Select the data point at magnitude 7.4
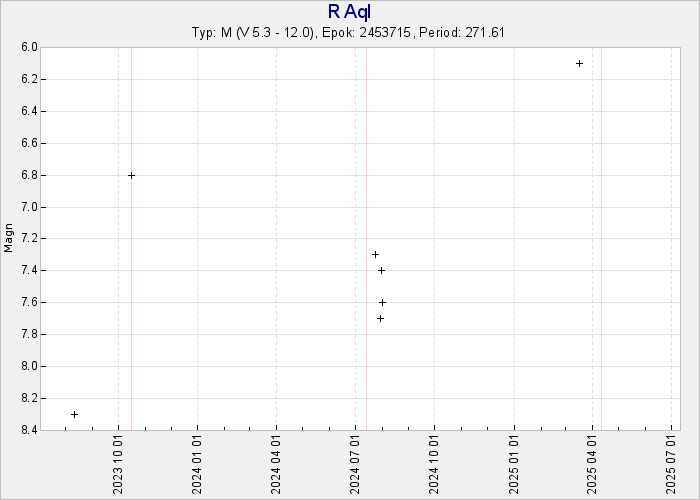Viewport: 700px width, 500px height. pos(381,270)
